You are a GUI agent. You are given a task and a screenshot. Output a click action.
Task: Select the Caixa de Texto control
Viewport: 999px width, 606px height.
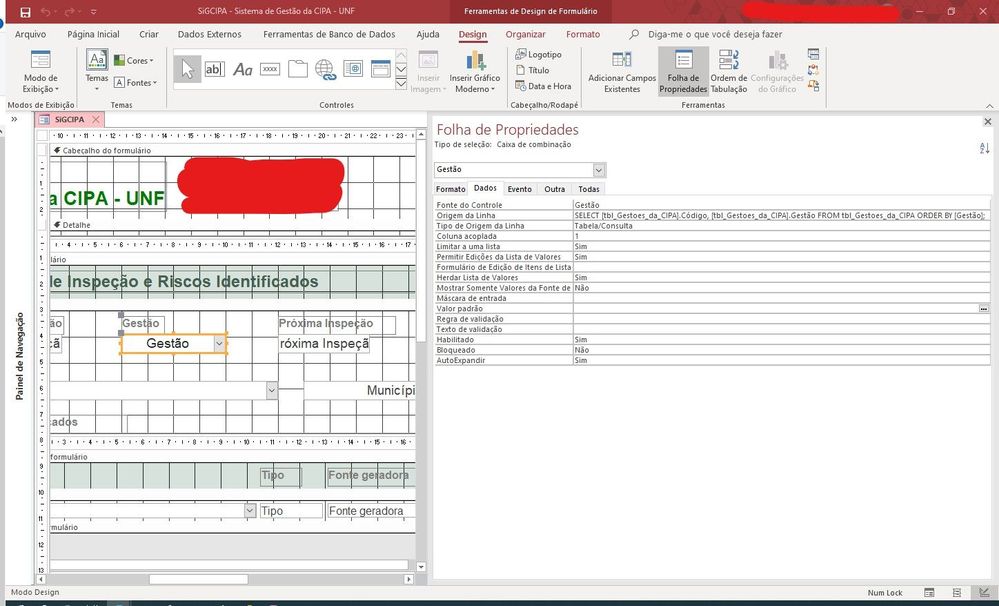coord(215,68)
